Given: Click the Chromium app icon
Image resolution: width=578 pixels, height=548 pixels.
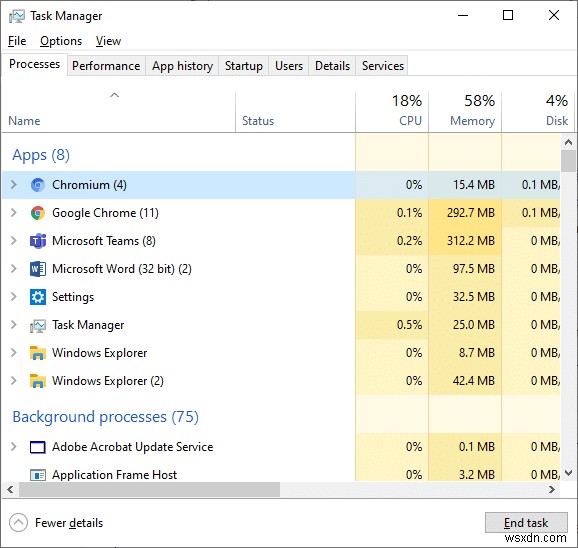Looking at the screenshot, I should pos(38,185).
